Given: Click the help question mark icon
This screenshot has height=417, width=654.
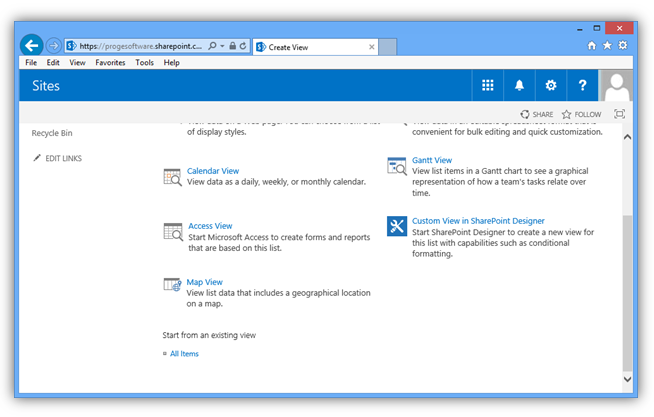Looking at the screenshot, I should 583,86.
